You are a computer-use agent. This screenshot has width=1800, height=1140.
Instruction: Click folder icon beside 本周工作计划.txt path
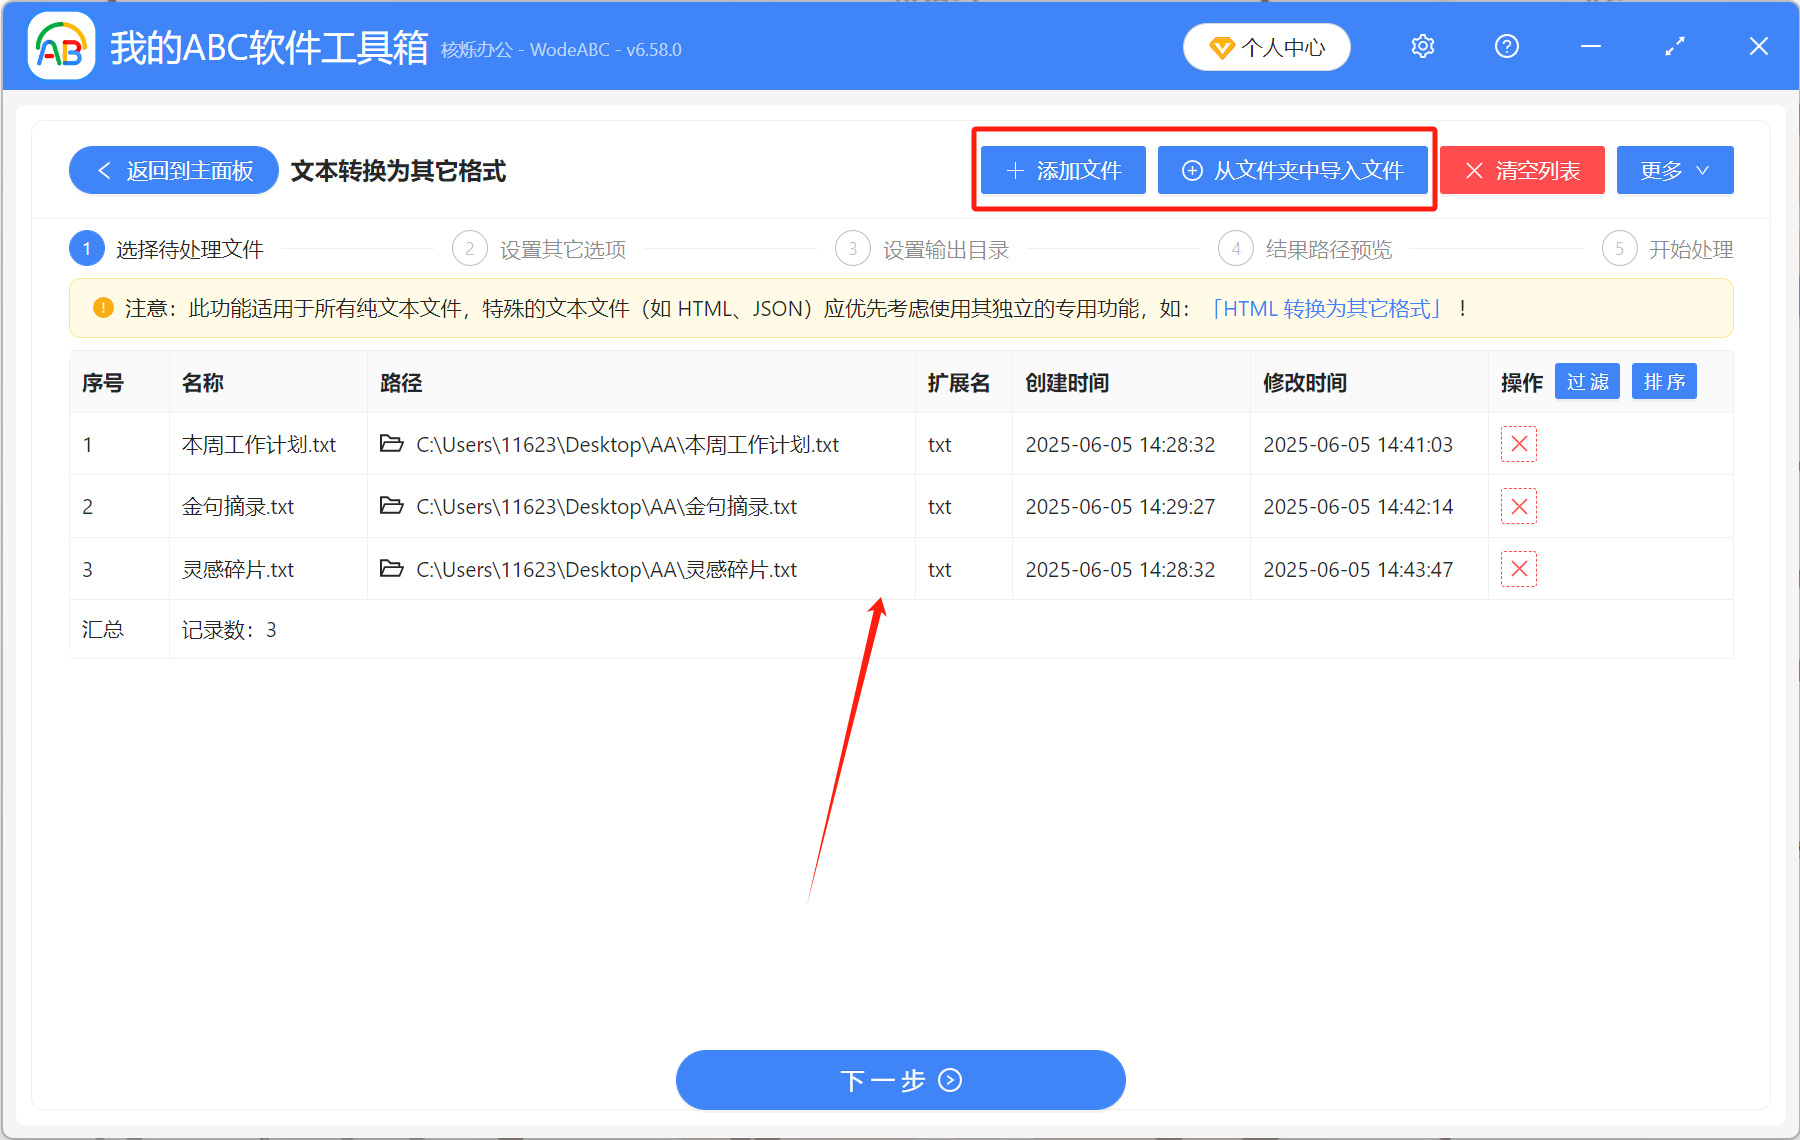pyautogui.click(x=391, y=444)
